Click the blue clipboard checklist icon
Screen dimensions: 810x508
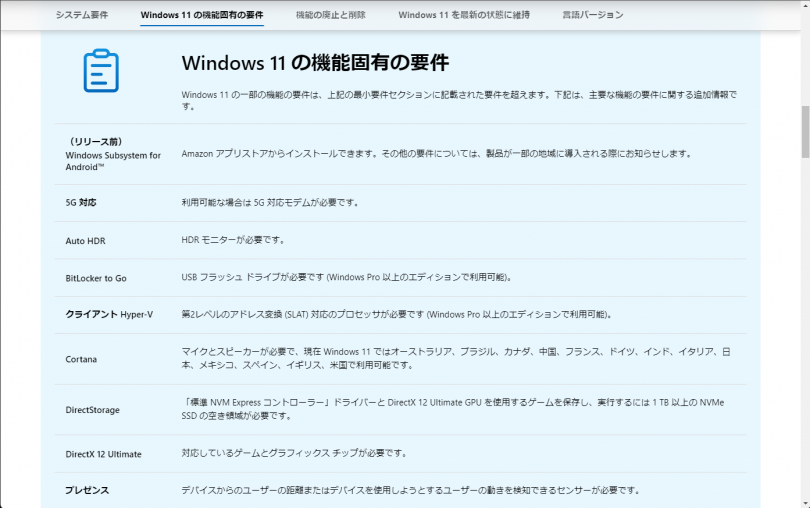[x=101, y=71]
